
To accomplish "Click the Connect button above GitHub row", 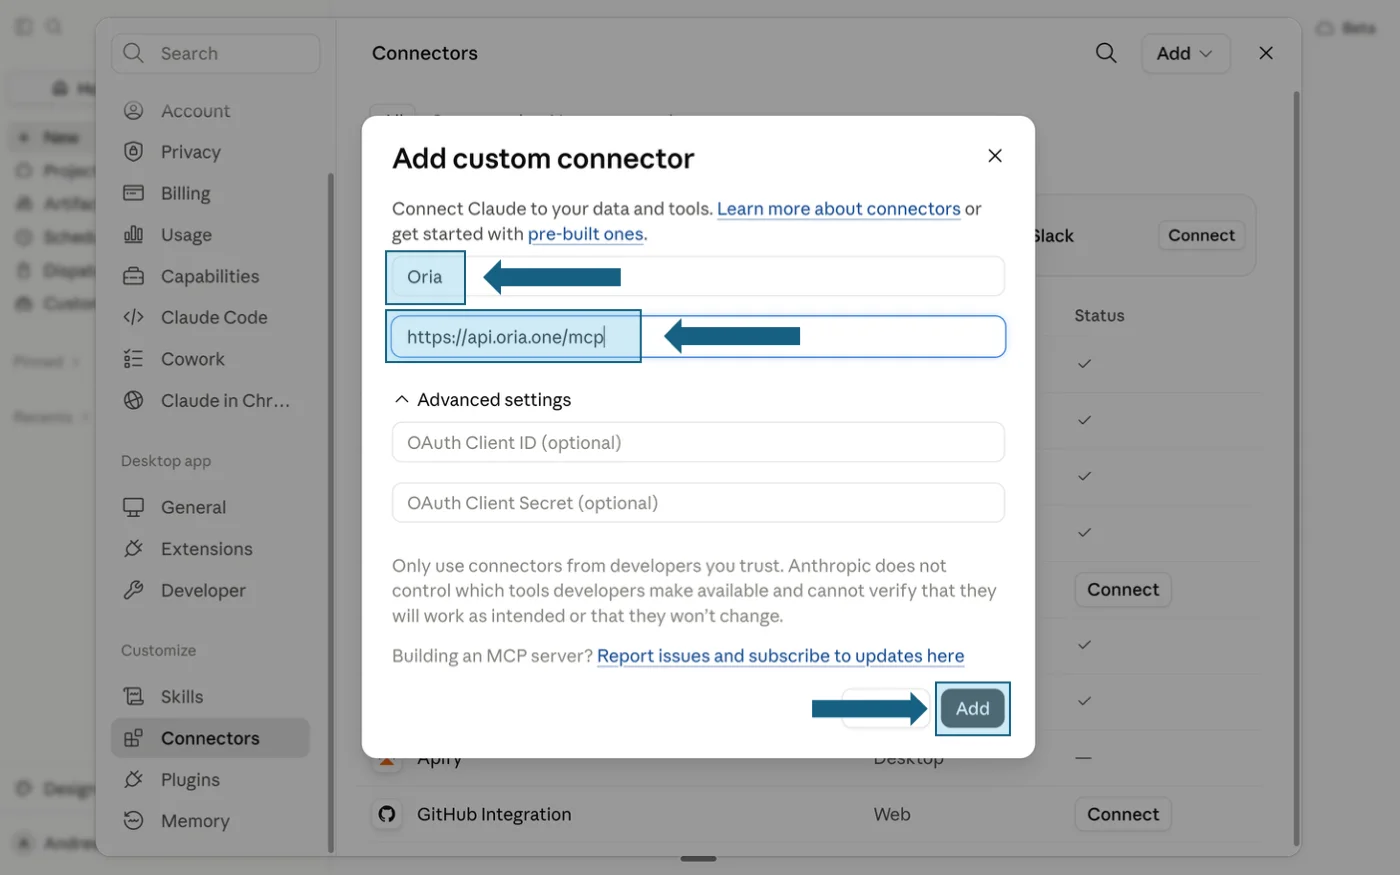I will click(1123, 590).
